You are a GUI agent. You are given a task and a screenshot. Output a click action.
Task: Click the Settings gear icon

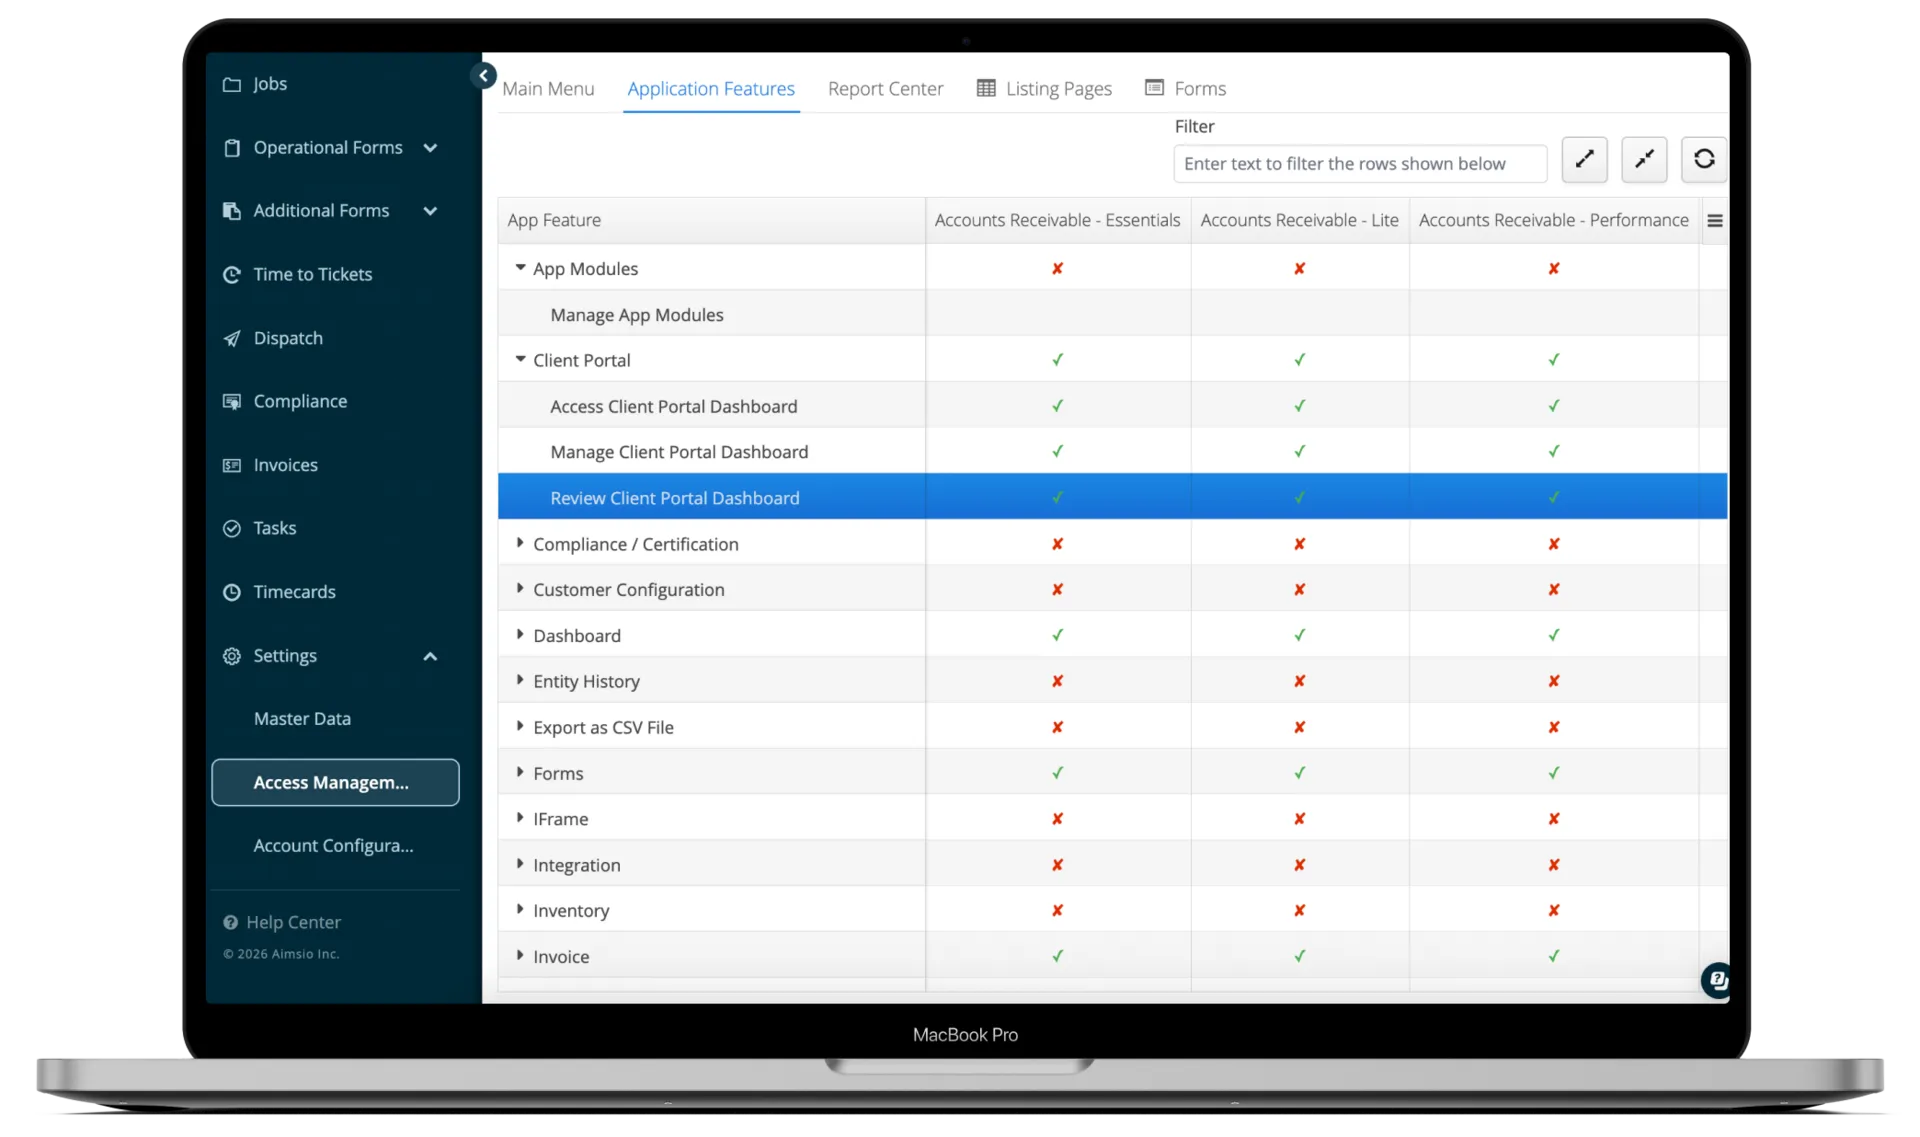pos(232,656)
